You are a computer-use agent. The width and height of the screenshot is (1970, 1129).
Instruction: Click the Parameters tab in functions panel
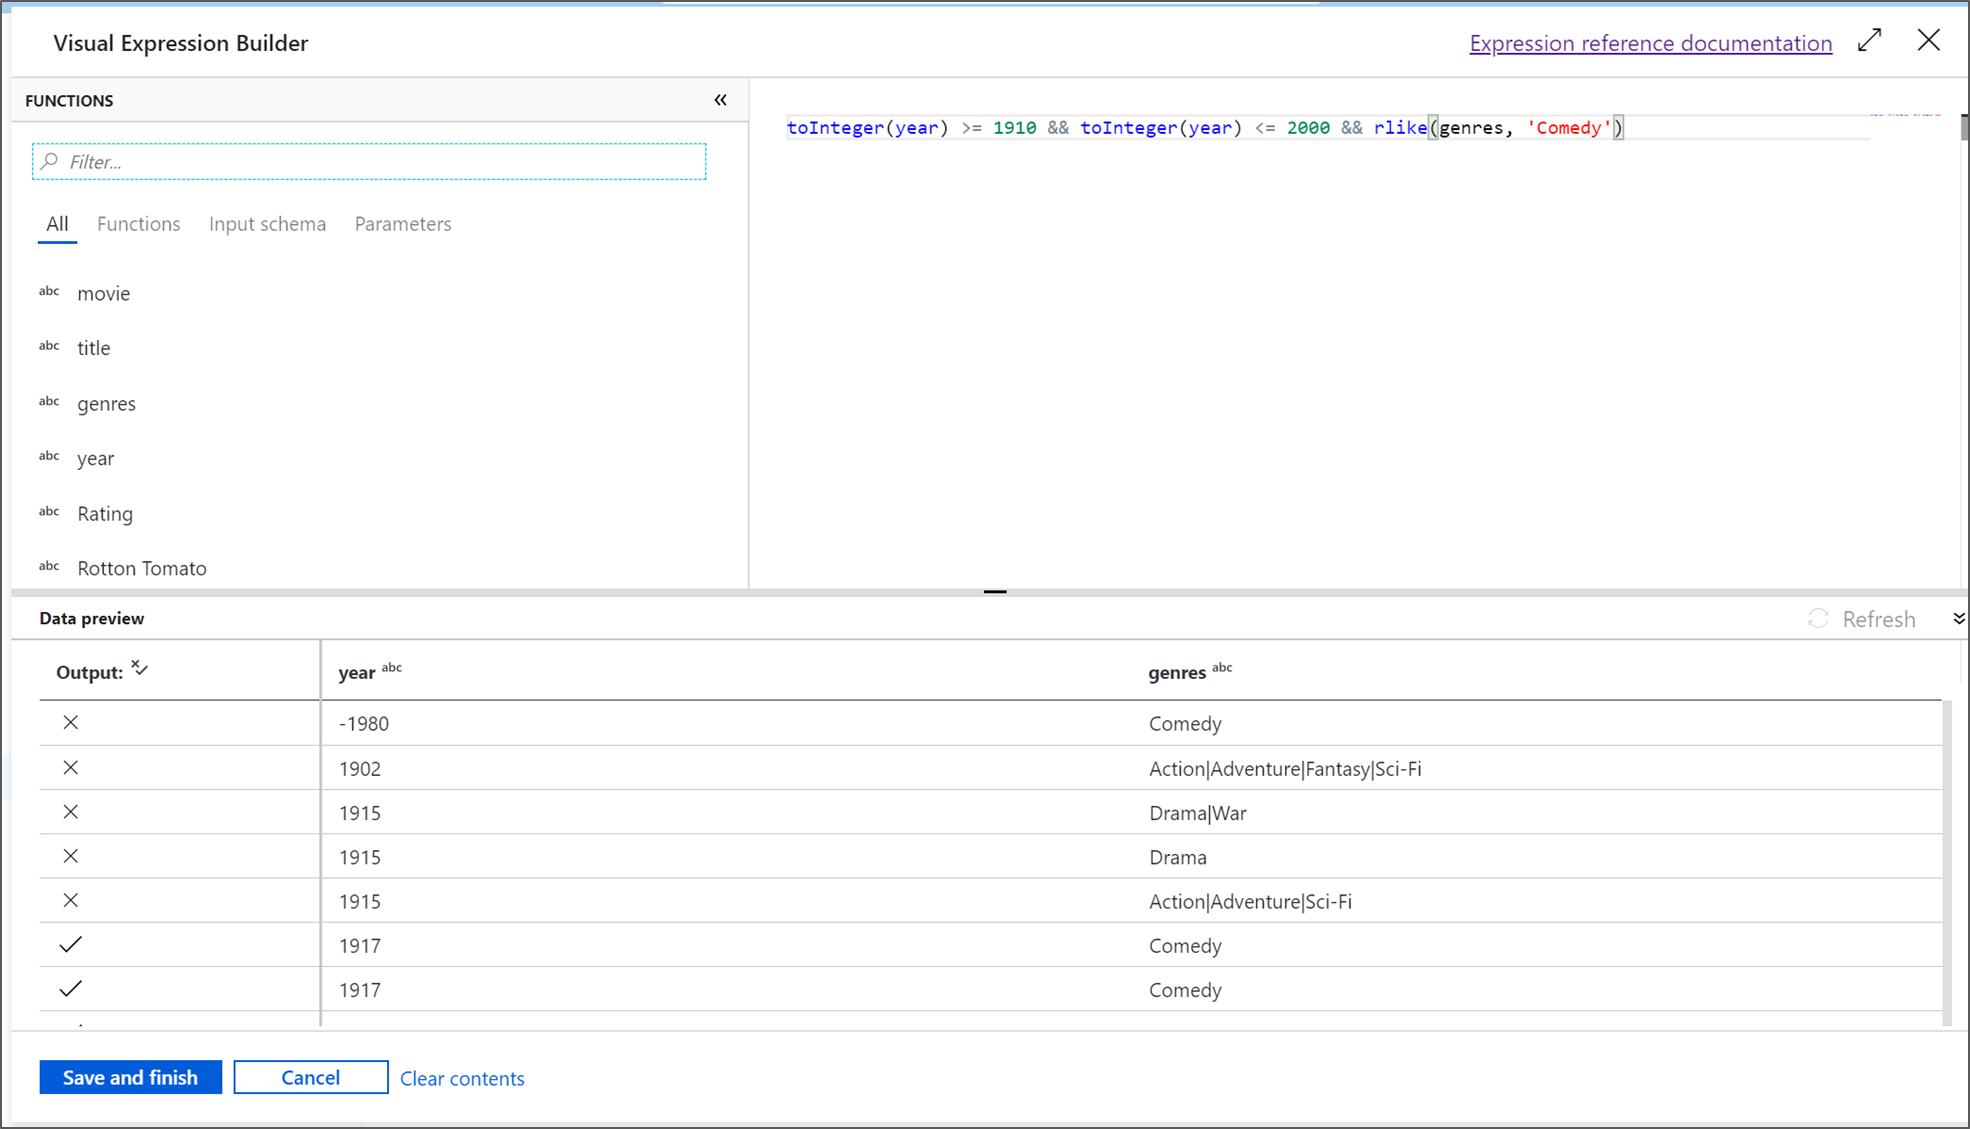click(402, 223)
